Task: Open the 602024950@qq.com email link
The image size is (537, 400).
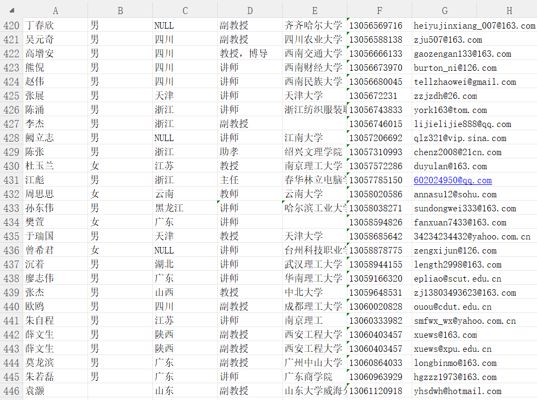Action: pos(452,180)
